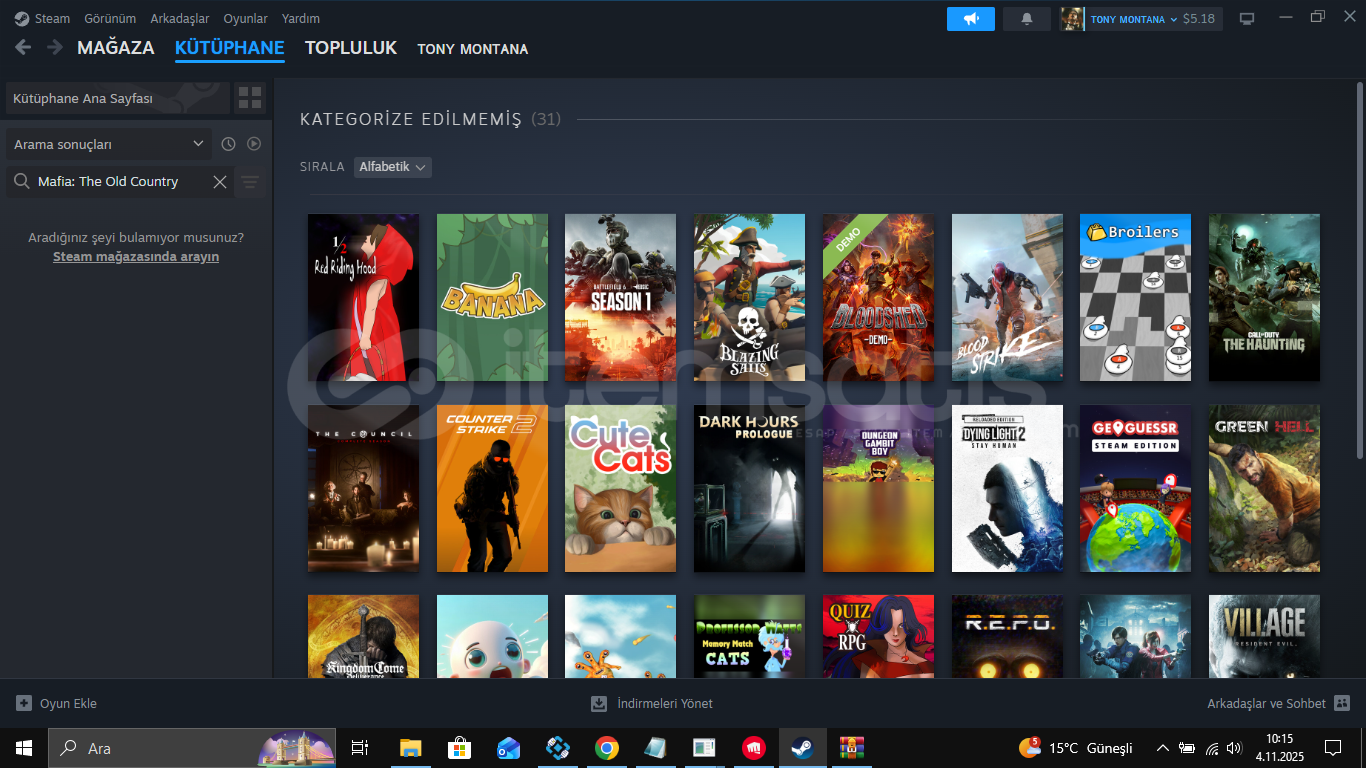Open Google Chrome from the taskbar
This screenshot has height=768, width=1366.
606,748
